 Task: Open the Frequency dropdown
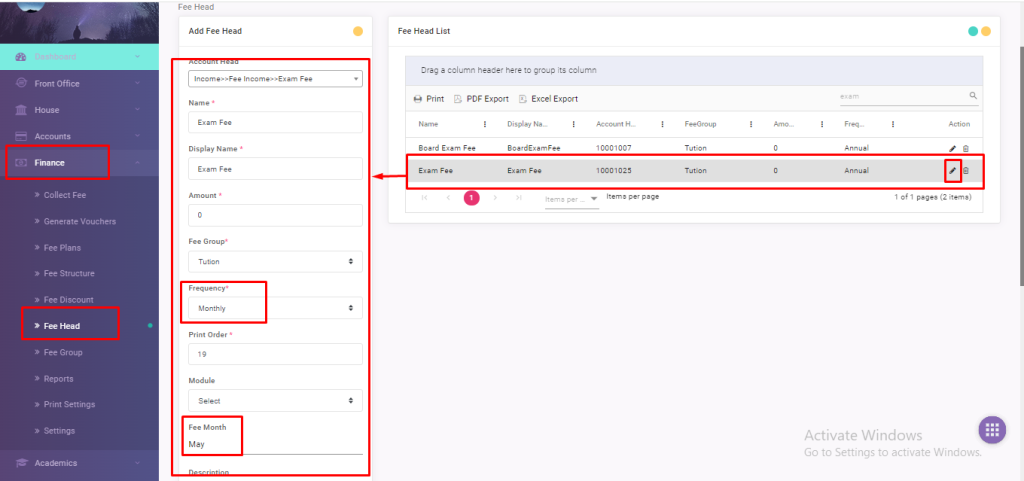275,308
